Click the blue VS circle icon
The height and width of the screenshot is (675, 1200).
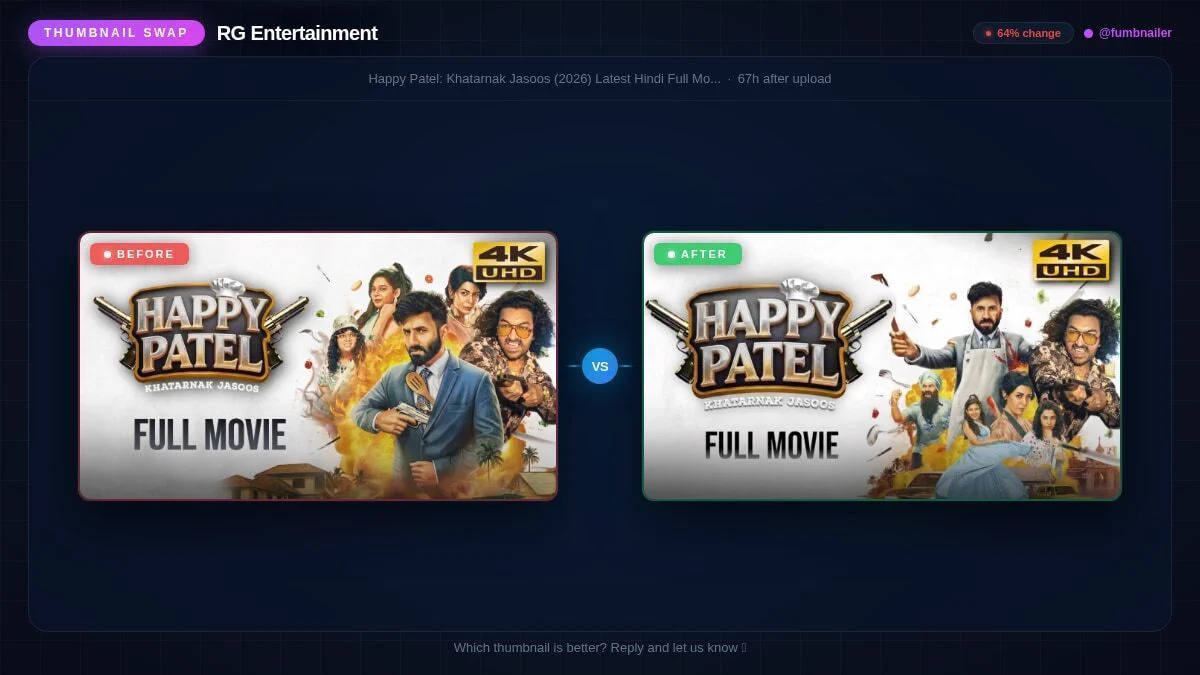coord(600,366)
